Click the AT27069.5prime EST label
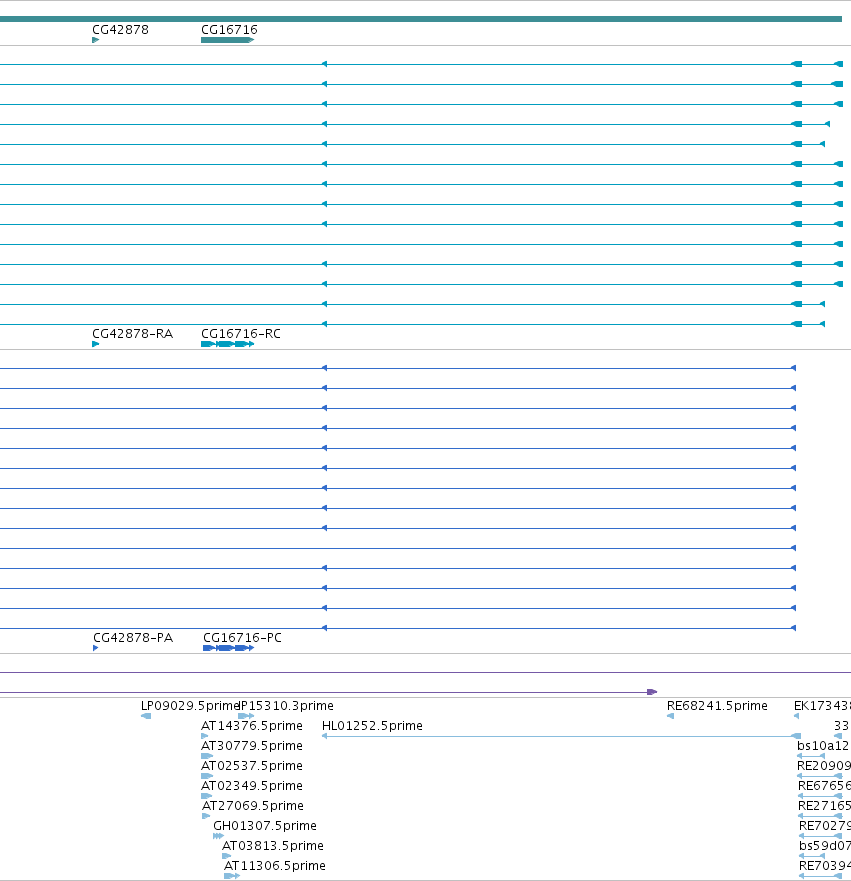 coord(253,806)
